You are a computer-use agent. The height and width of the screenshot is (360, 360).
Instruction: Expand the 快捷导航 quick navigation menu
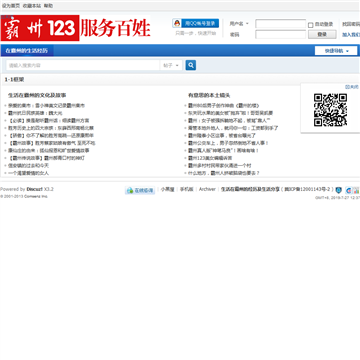[x=336, y=51]
